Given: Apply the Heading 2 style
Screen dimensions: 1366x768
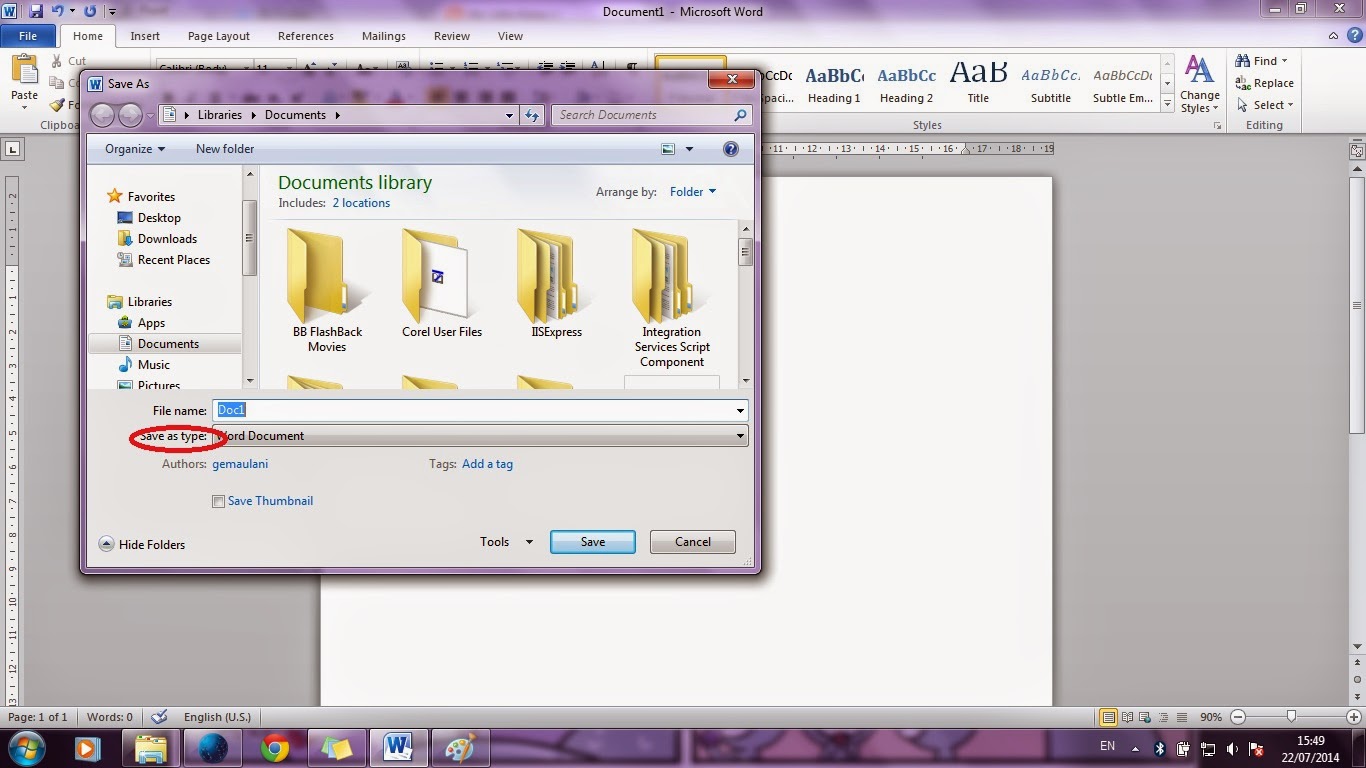Looking at the screenshot, I should pos(906,83).
